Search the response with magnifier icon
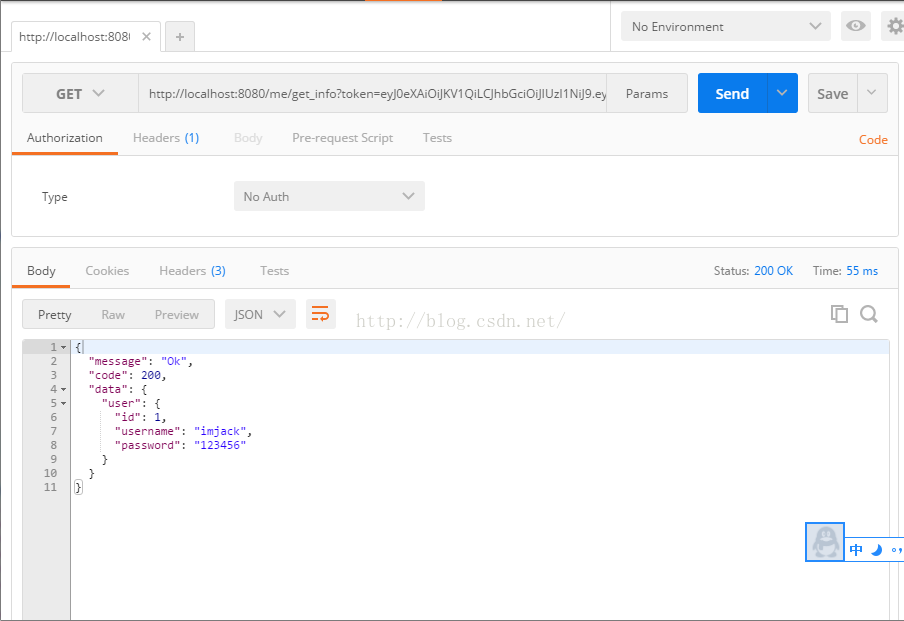The height and width of the screenshot is (621, 904). click(869, 314)
